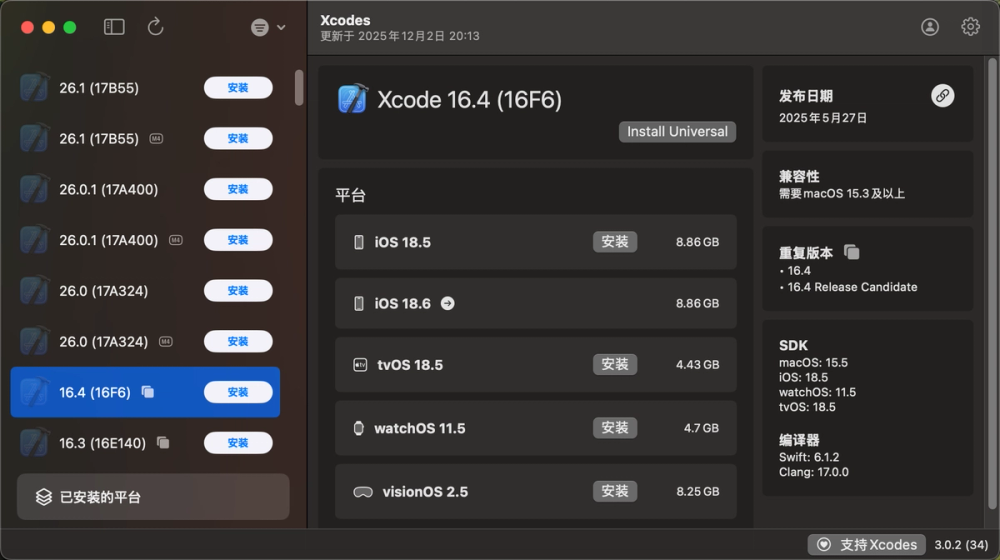
Task: Click the Install Universal button
Action: point(677,131)
